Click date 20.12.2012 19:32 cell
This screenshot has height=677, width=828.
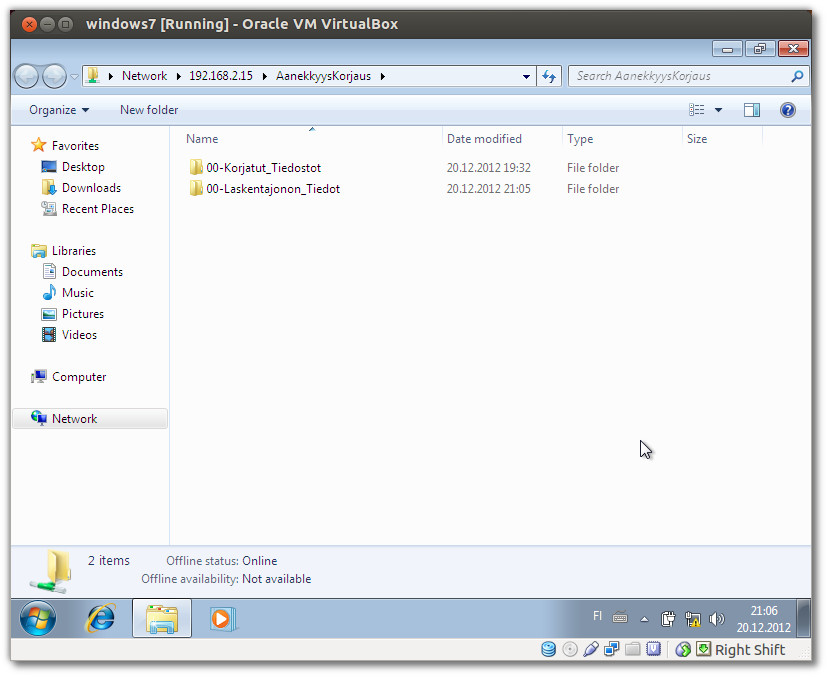click(x=488, y=168)
